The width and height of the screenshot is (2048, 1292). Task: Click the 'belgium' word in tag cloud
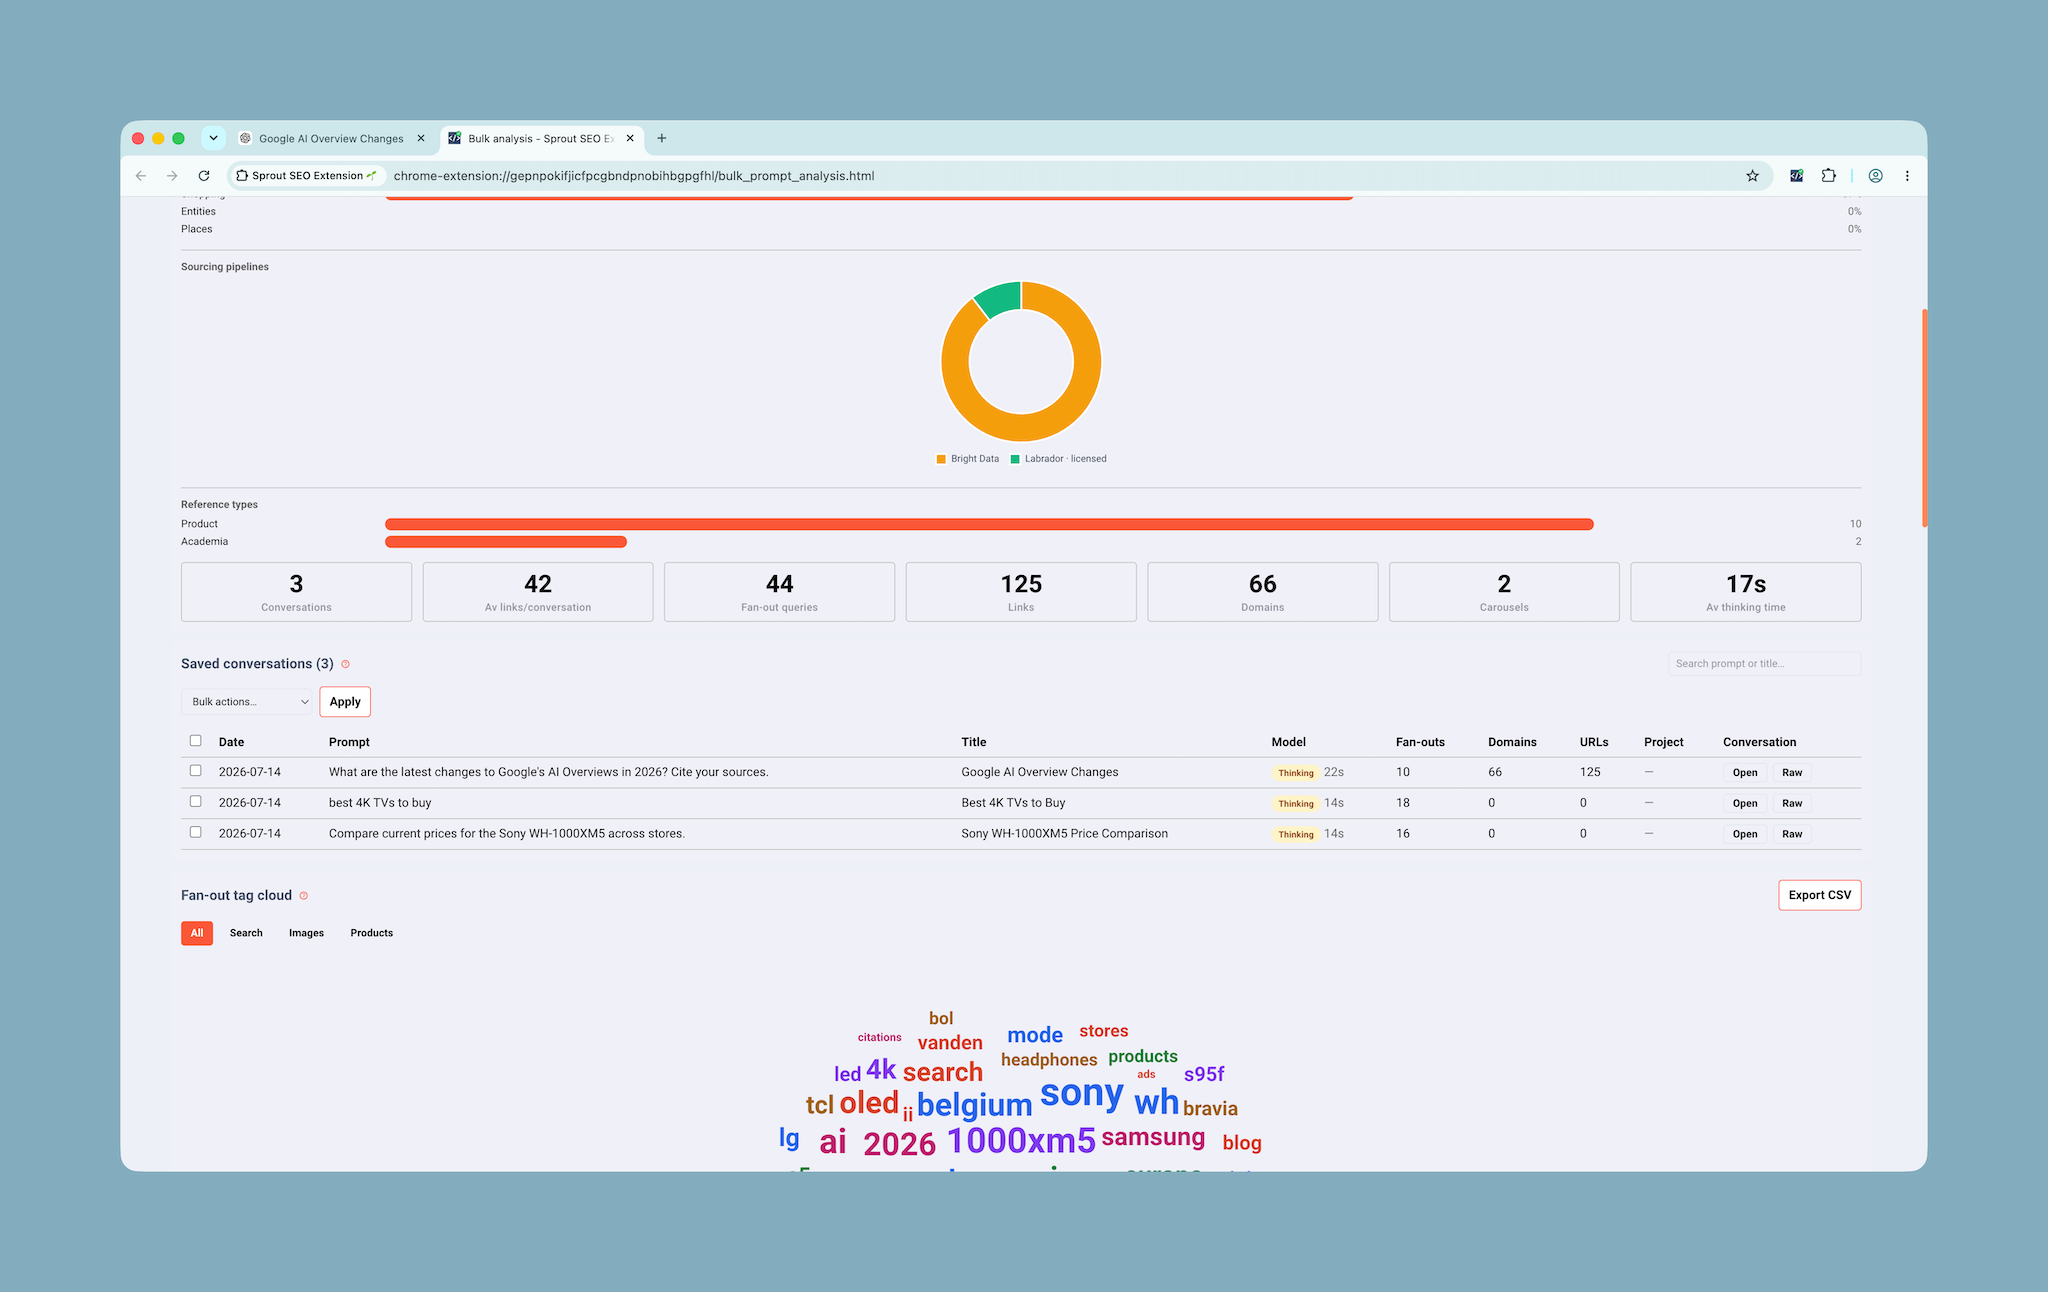[x=974, y=1105]
